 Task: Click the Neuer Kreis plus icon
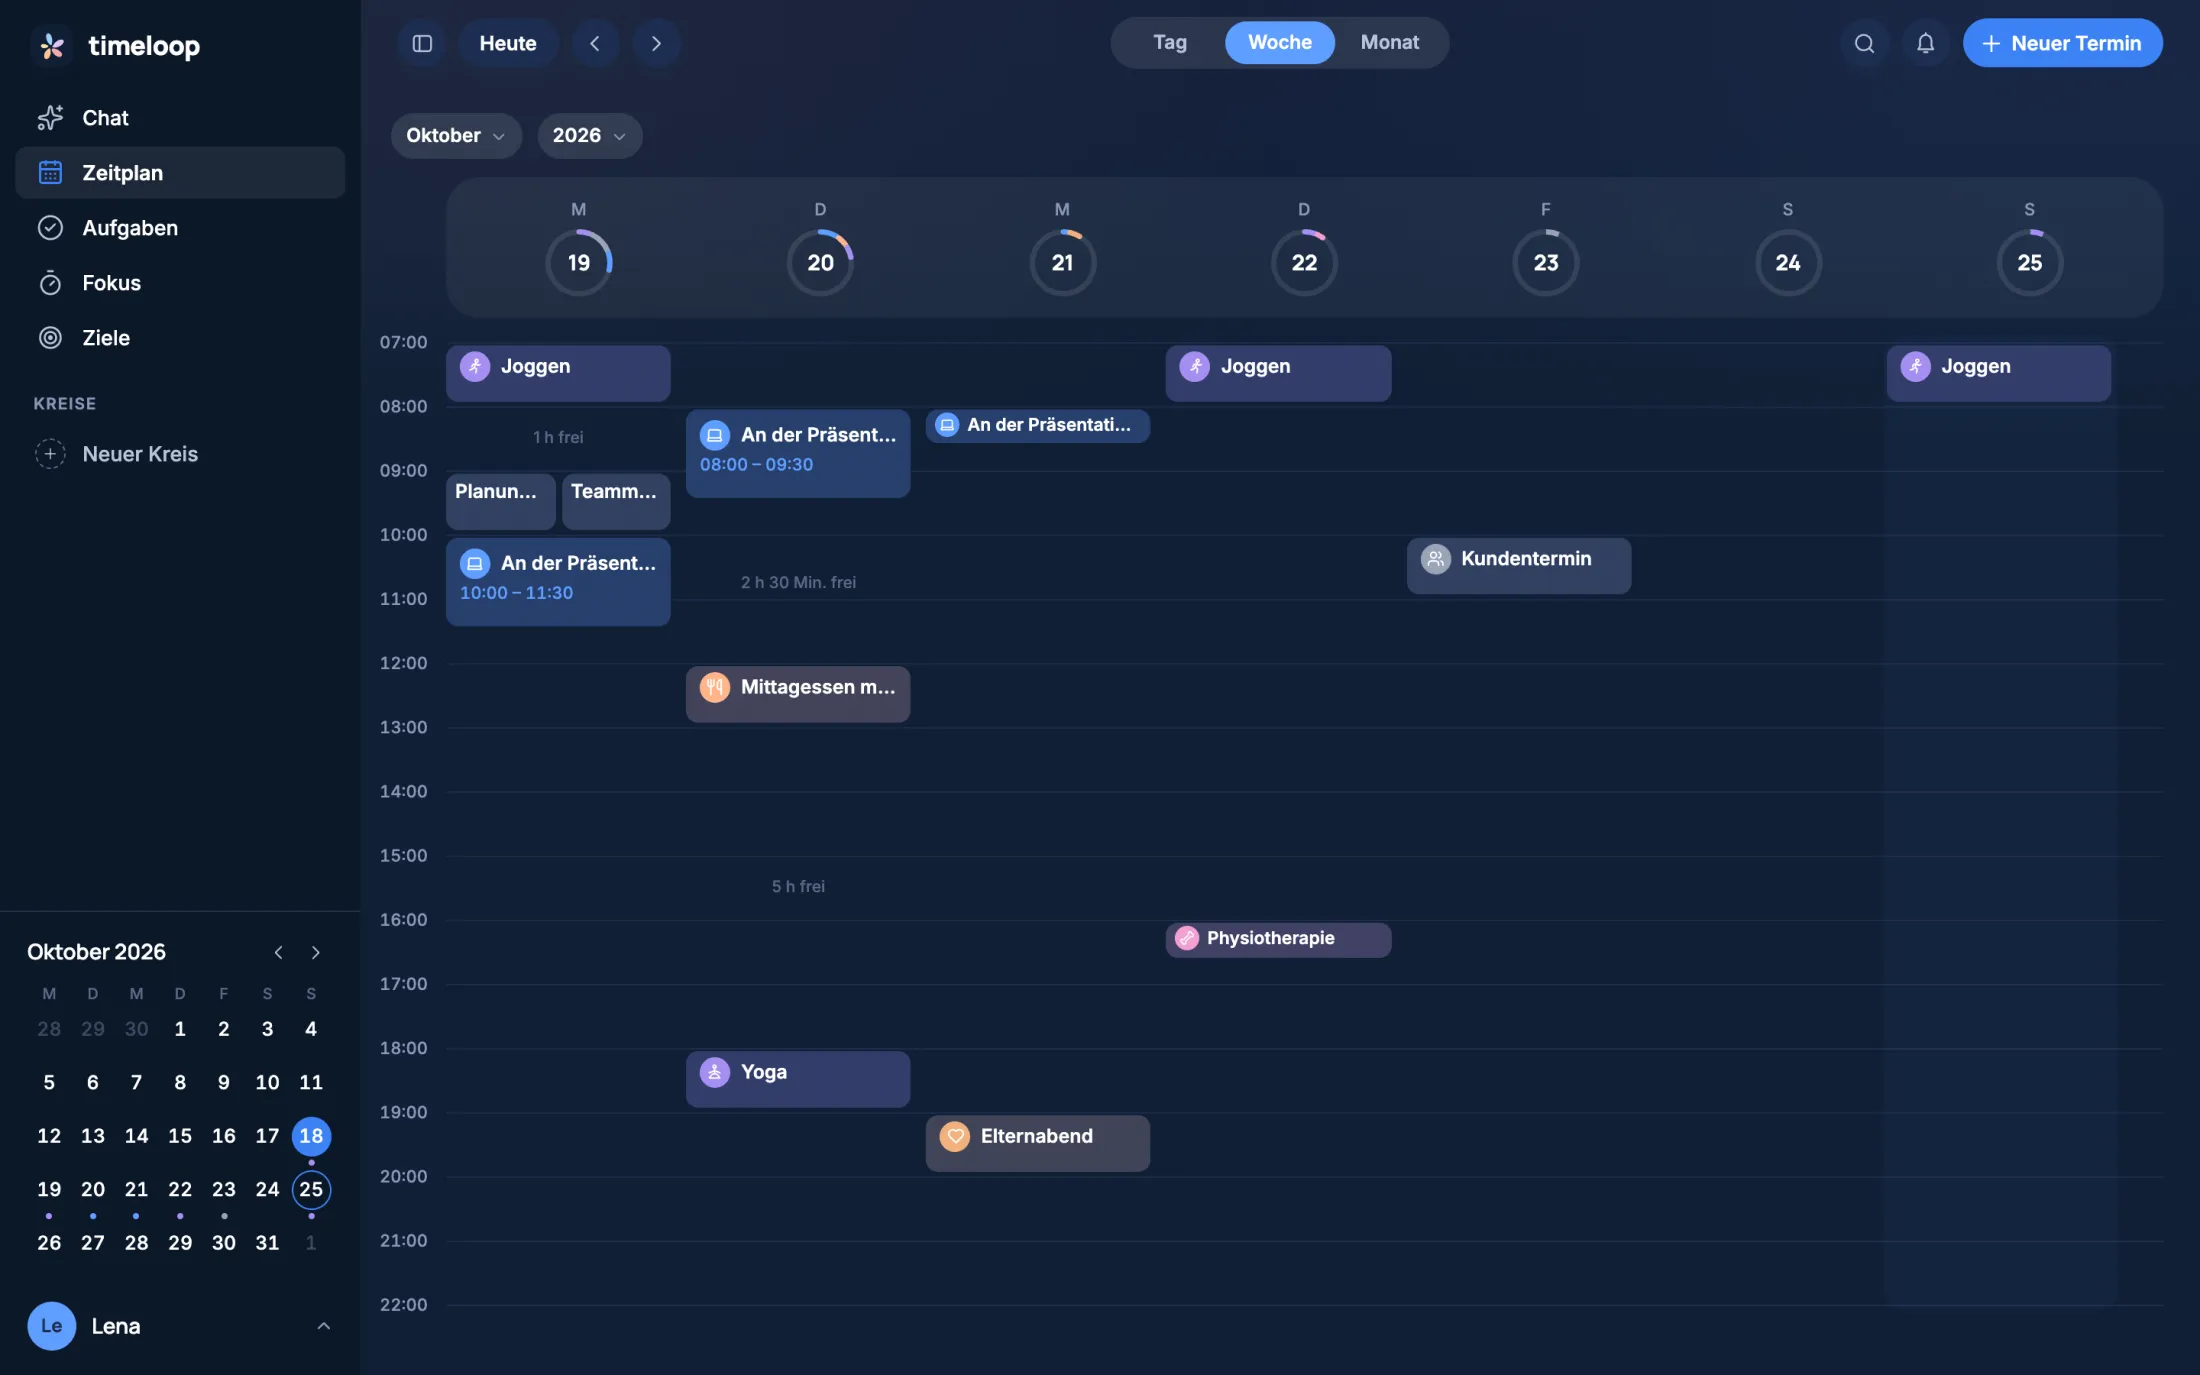click(50, 454)
